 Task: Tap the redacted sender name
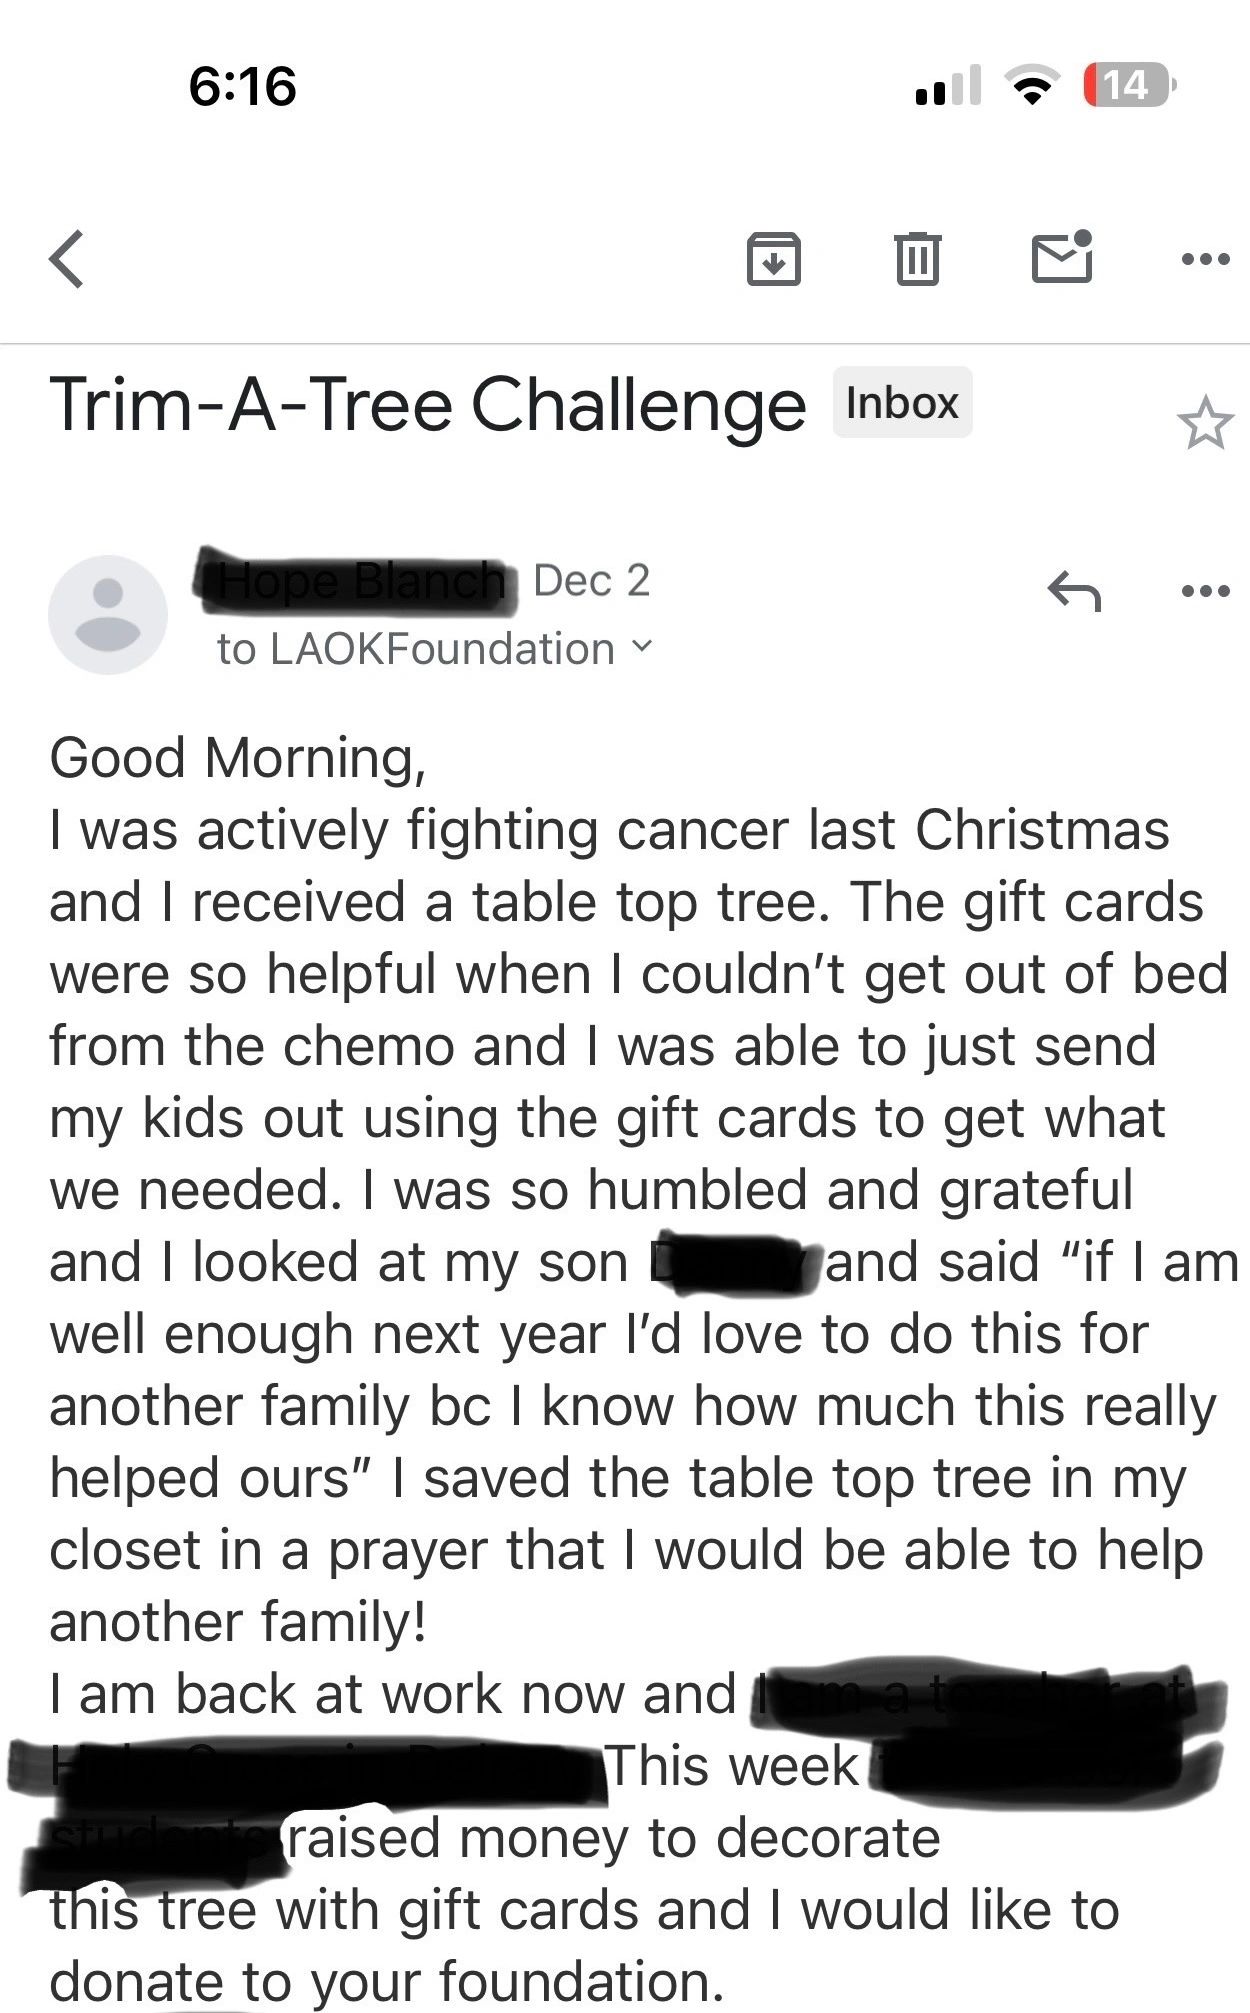pos(358,581)
